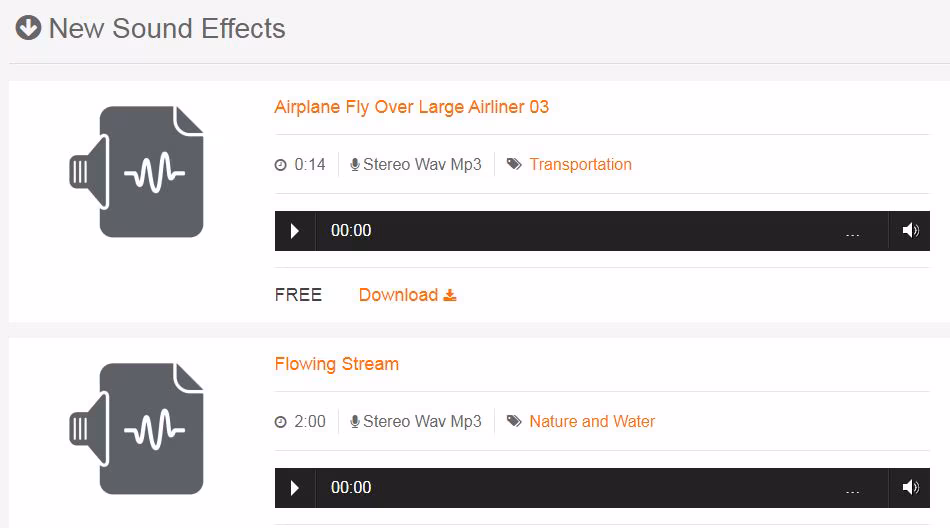Click the tag icon next to Nature and Water
Viewport: 950px width, 528px height.
click(514, 422)
